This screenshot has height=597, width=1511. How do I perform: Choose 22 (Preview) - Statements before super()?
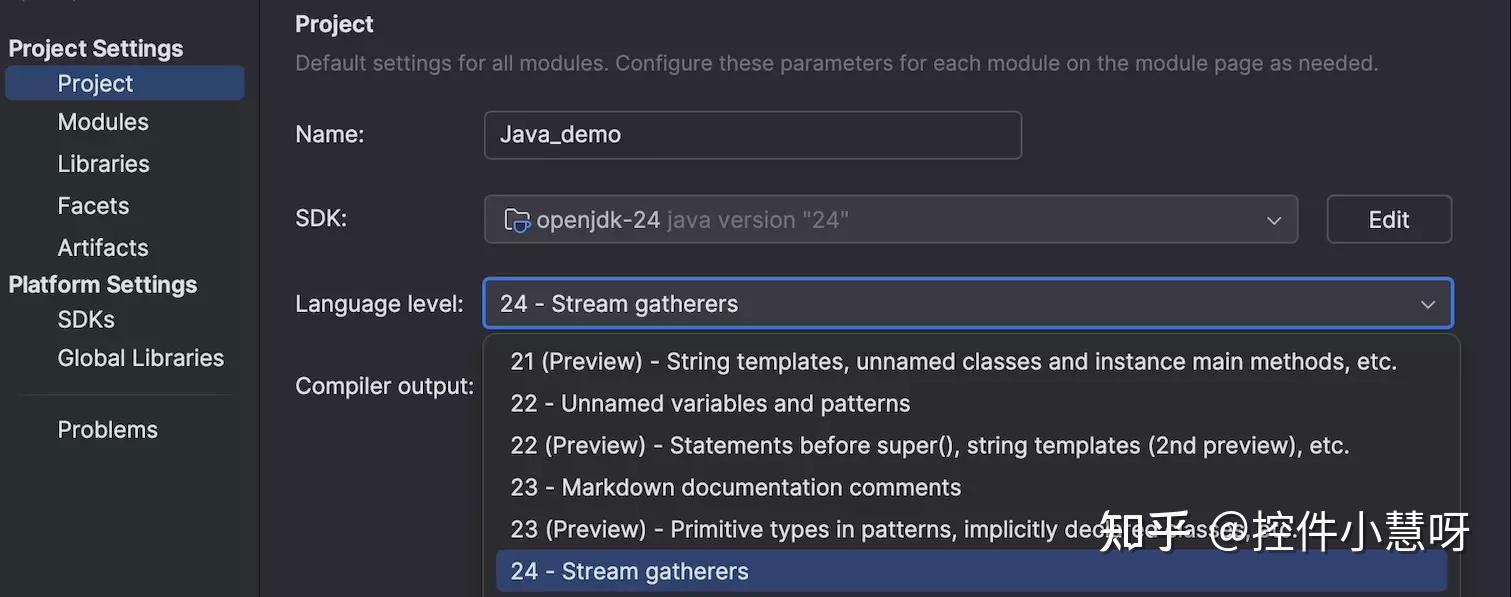929,445
